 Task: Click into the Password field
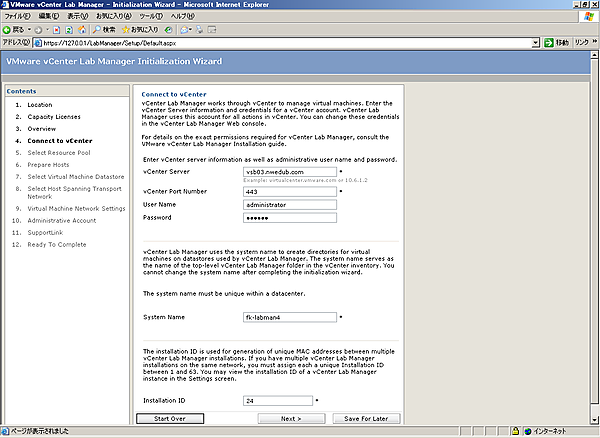tap(290, 217)
